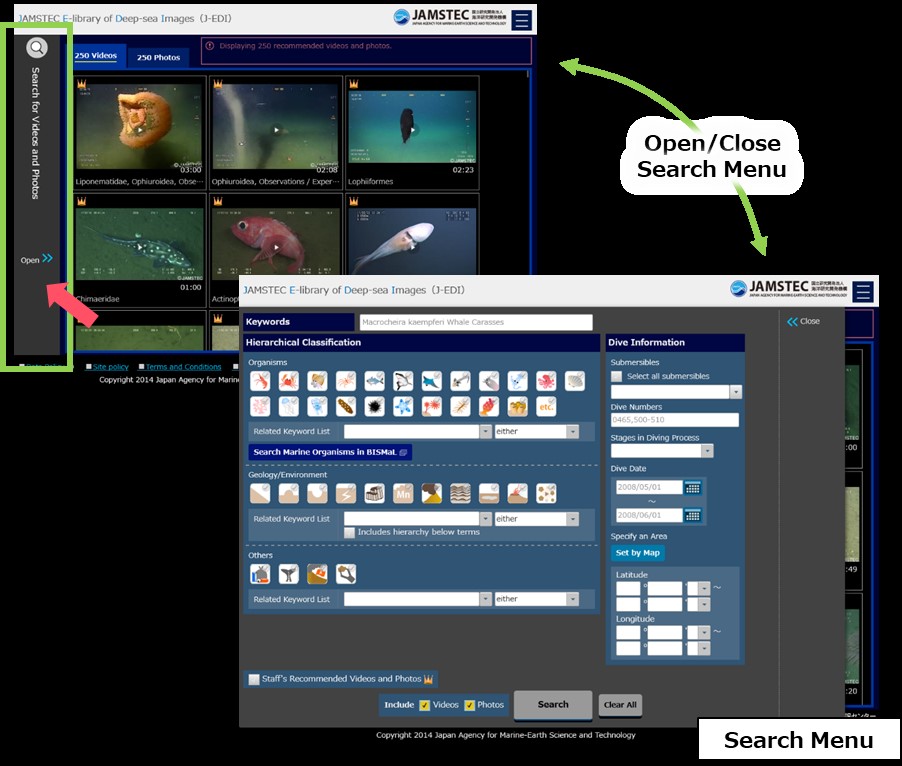Viewport: 902px width, 766px height.
Task: Click the Search button
Action: [553, 705]
